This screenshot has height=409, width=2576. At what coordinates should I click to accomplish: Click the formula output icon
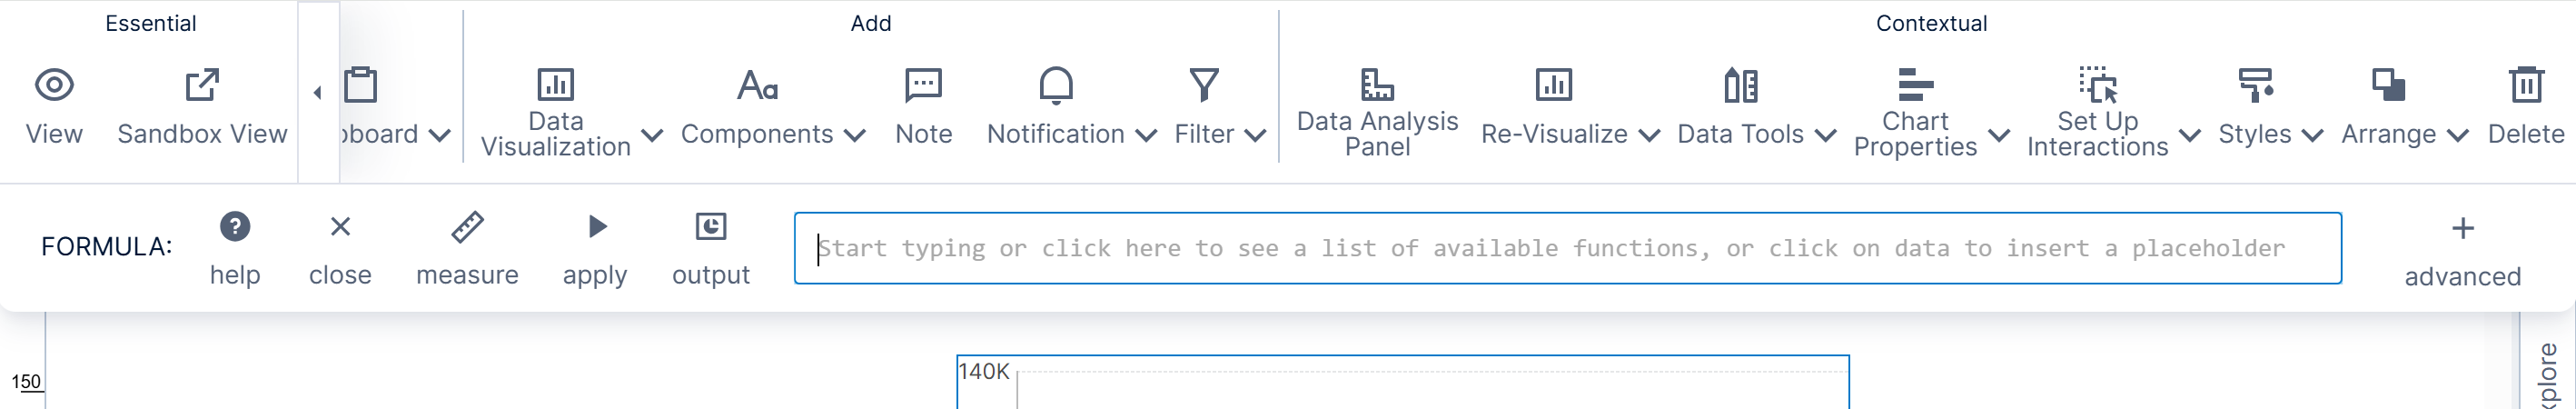click(x=711, y=228)
